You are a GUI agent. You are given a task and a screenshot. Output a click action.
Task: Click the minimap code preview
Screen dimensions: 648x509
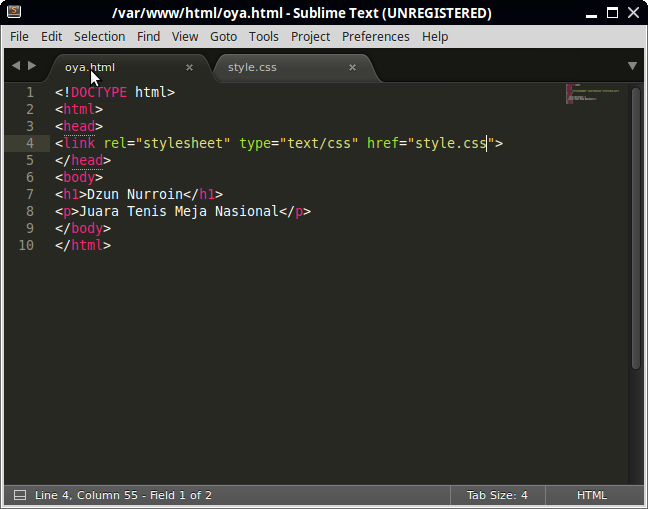tap(592, 94)
